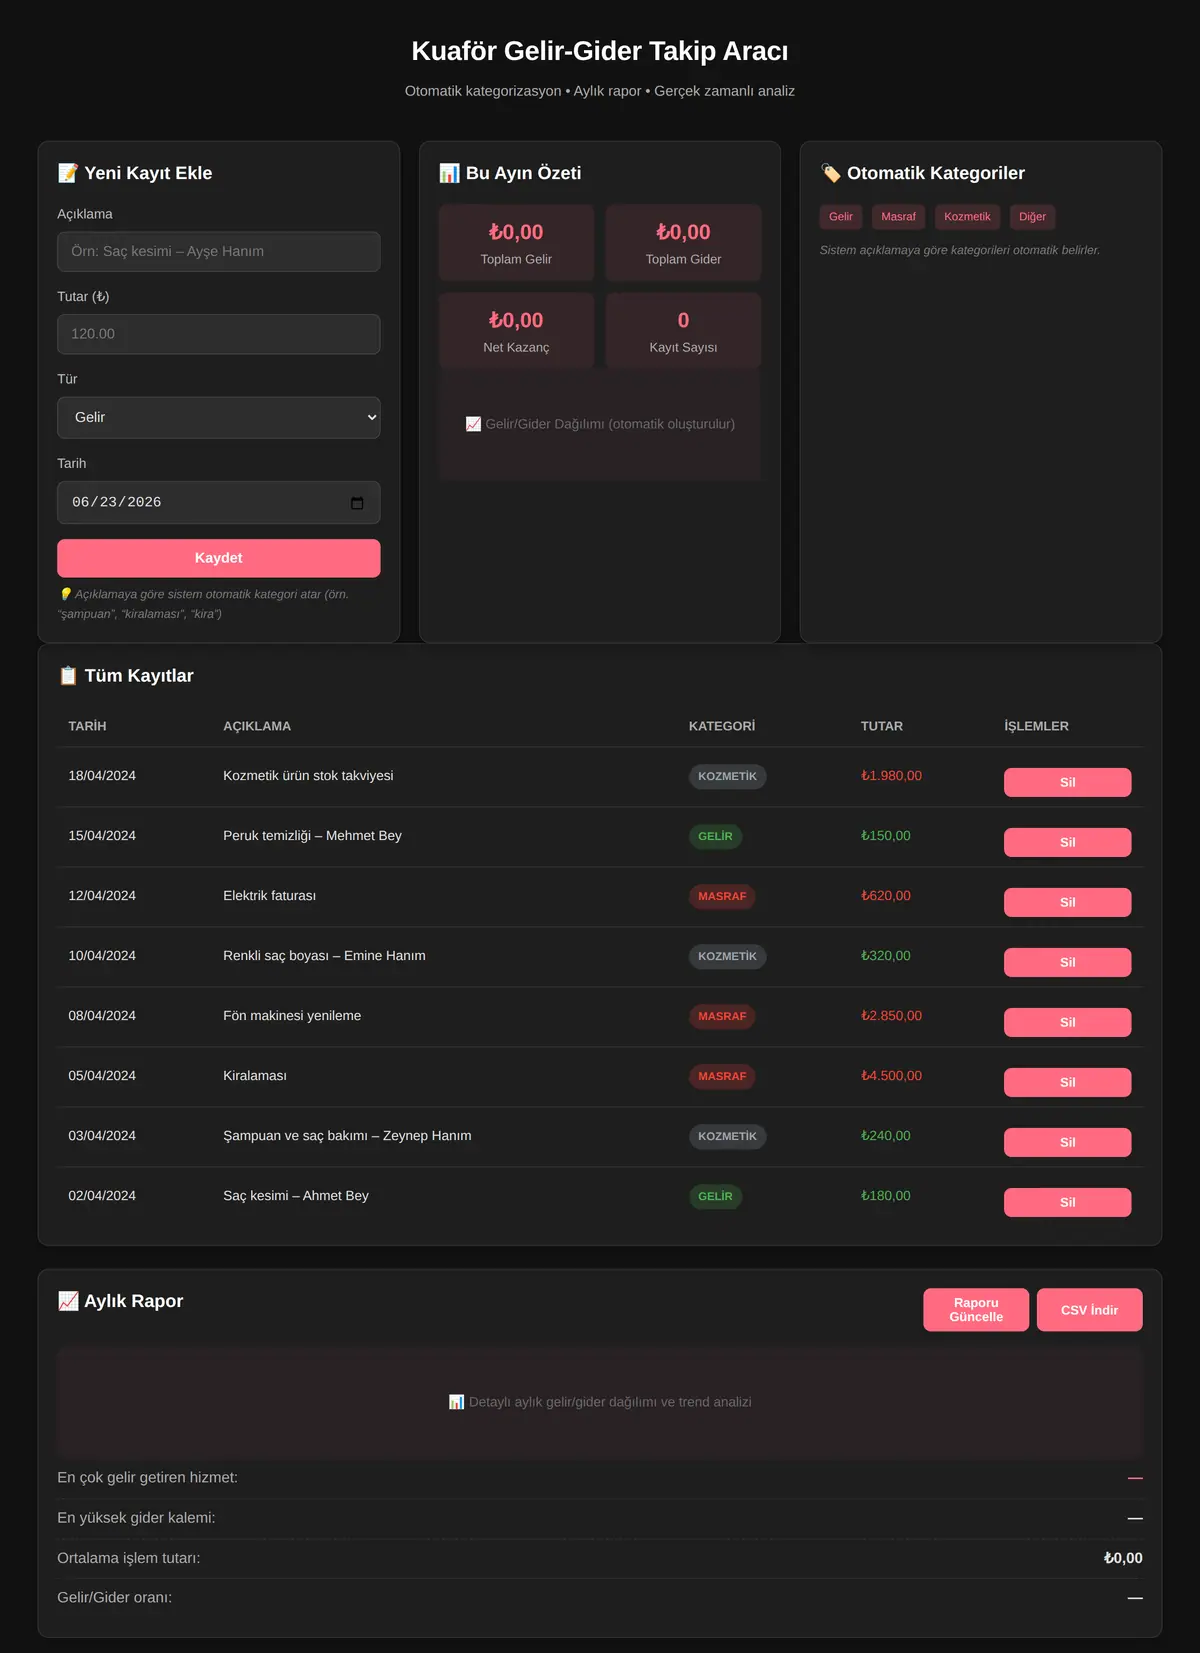The height and width of the screenshot is (1653, 1200).
Task: Delete the Elektrik faturası record
Action: click(x=1067, y=903)
